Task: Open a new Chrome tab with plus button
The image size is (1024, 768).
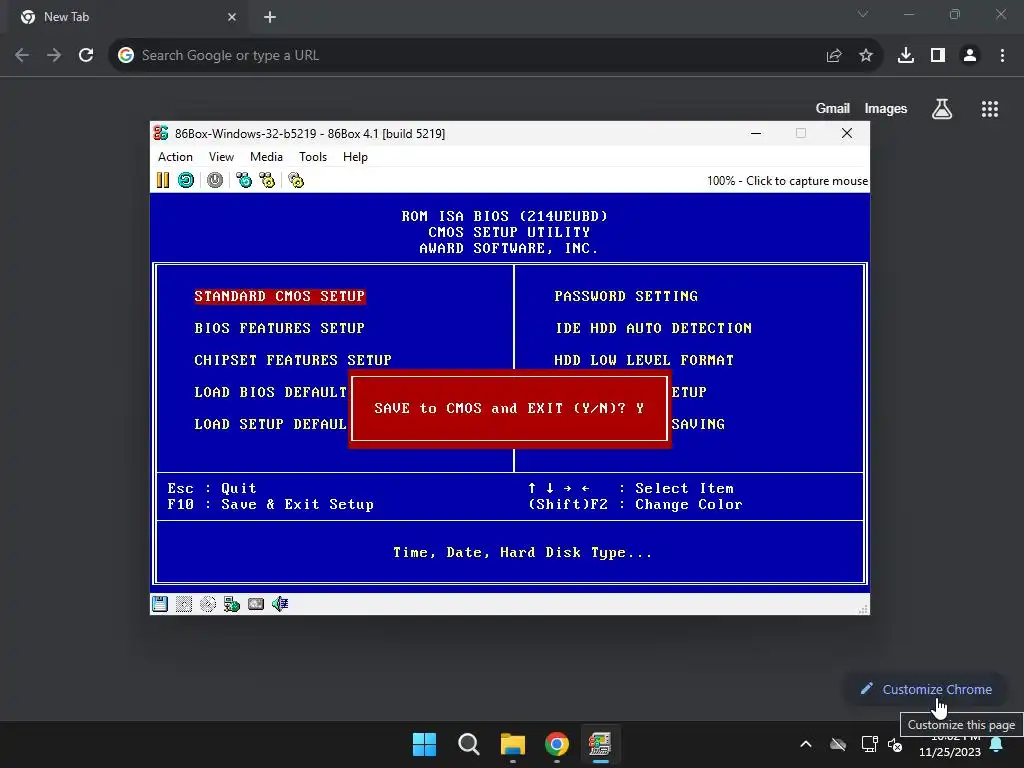Action: point(270,17)
